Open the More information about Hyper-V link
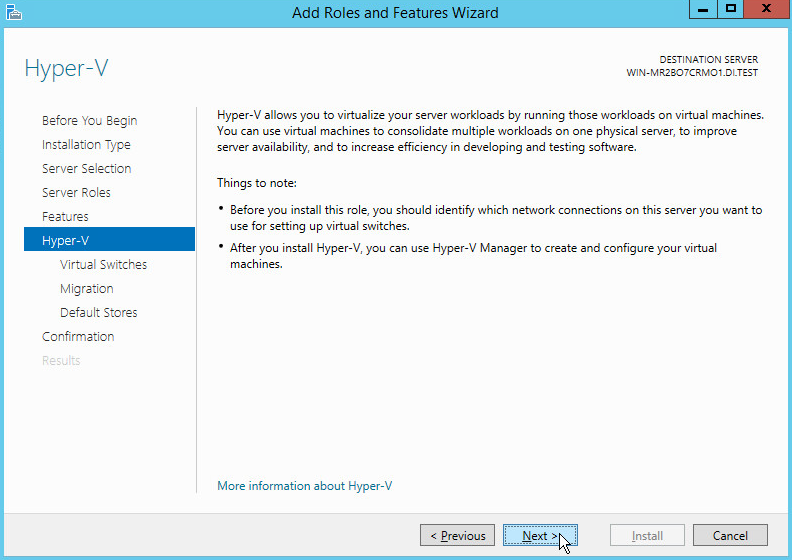 (x=305, y=486)
